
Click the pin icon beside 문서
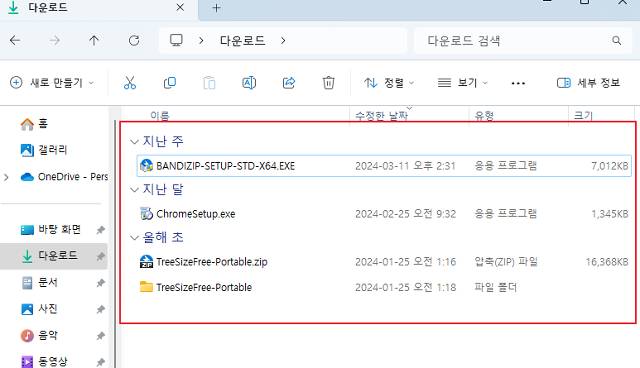point(100,283)
